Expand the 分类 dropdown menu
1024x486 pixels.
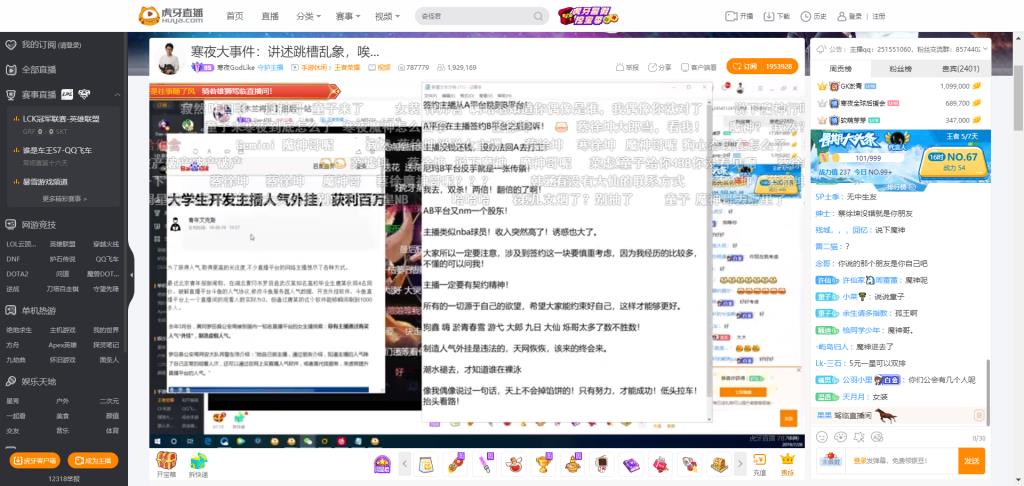[x=308, y=17]
